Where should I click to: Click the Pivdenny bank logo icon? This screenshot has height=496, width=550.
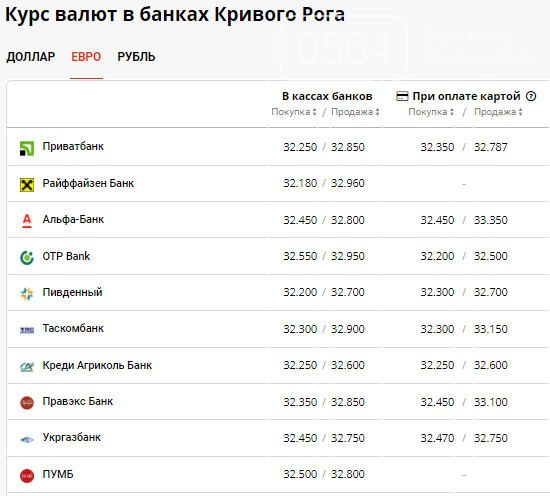click(27, 294)
